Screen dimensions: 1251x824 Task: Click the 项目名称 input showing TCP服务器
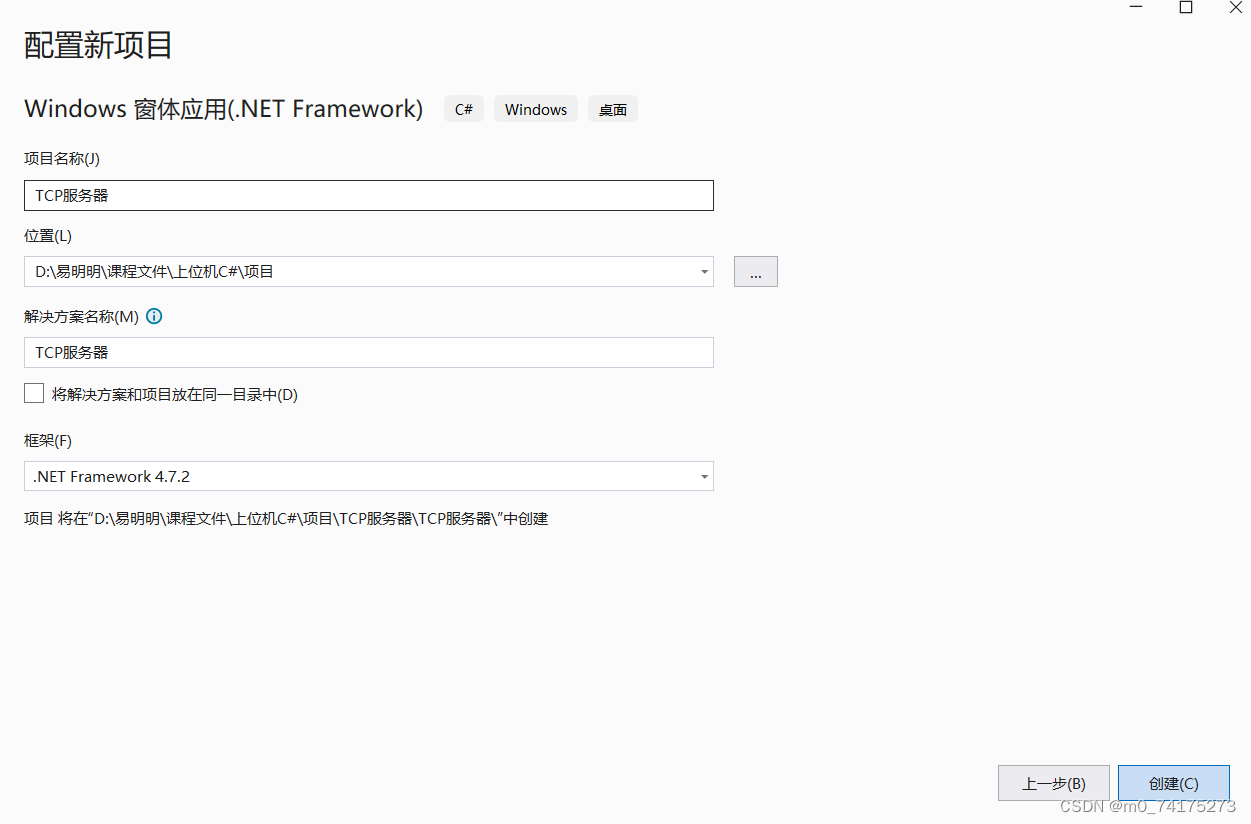368,195
